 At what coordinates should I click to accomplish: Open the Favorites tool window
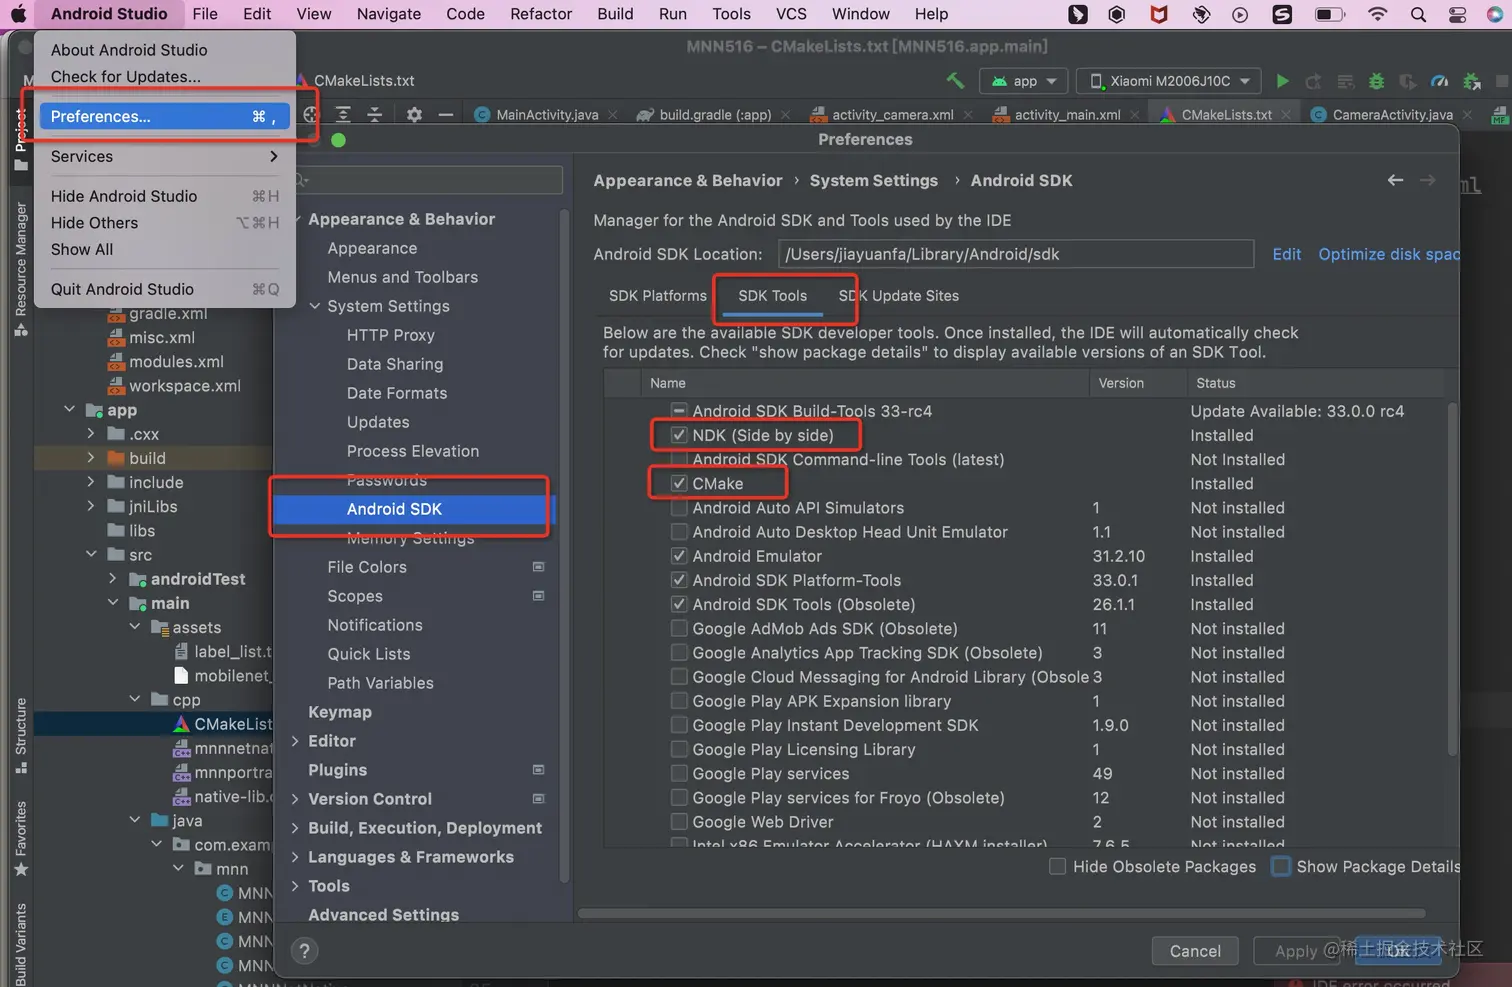pos(20,838)
